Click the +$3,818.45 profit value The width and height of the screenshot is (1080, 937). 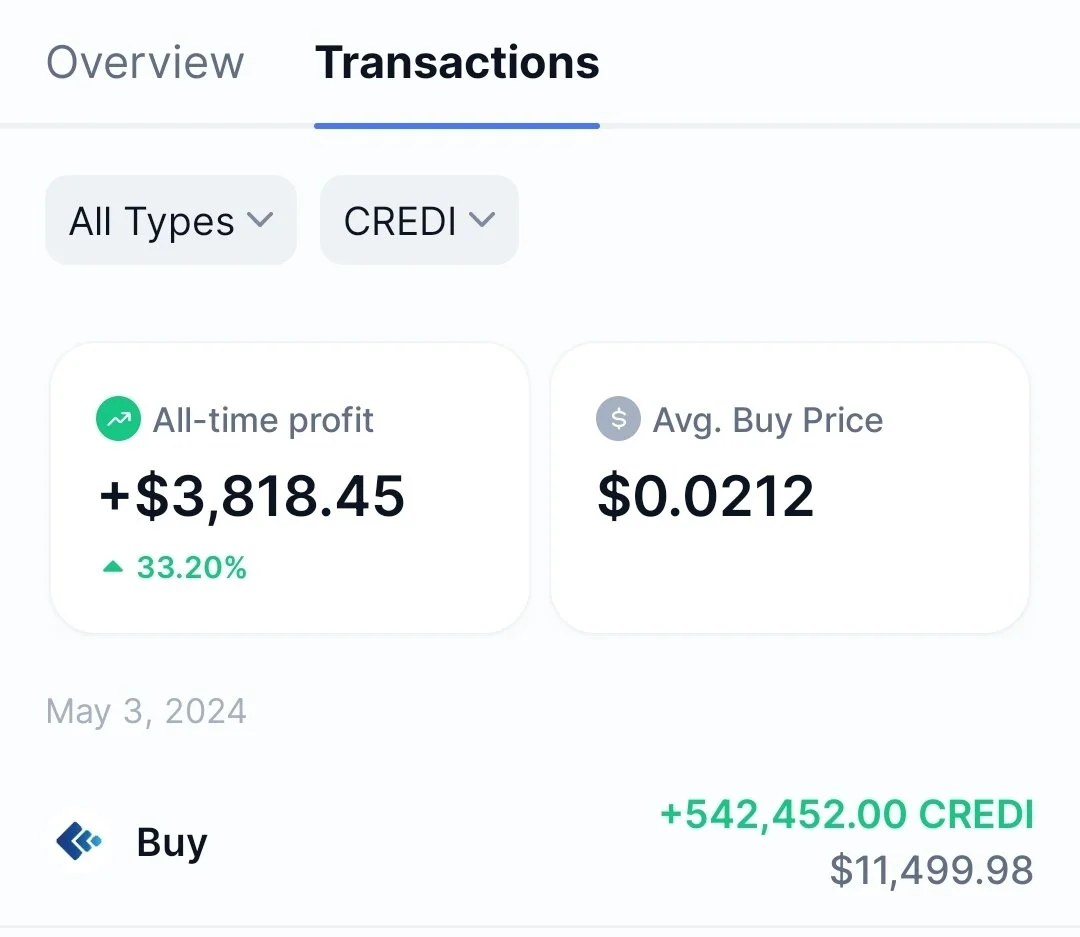[252, 496]
